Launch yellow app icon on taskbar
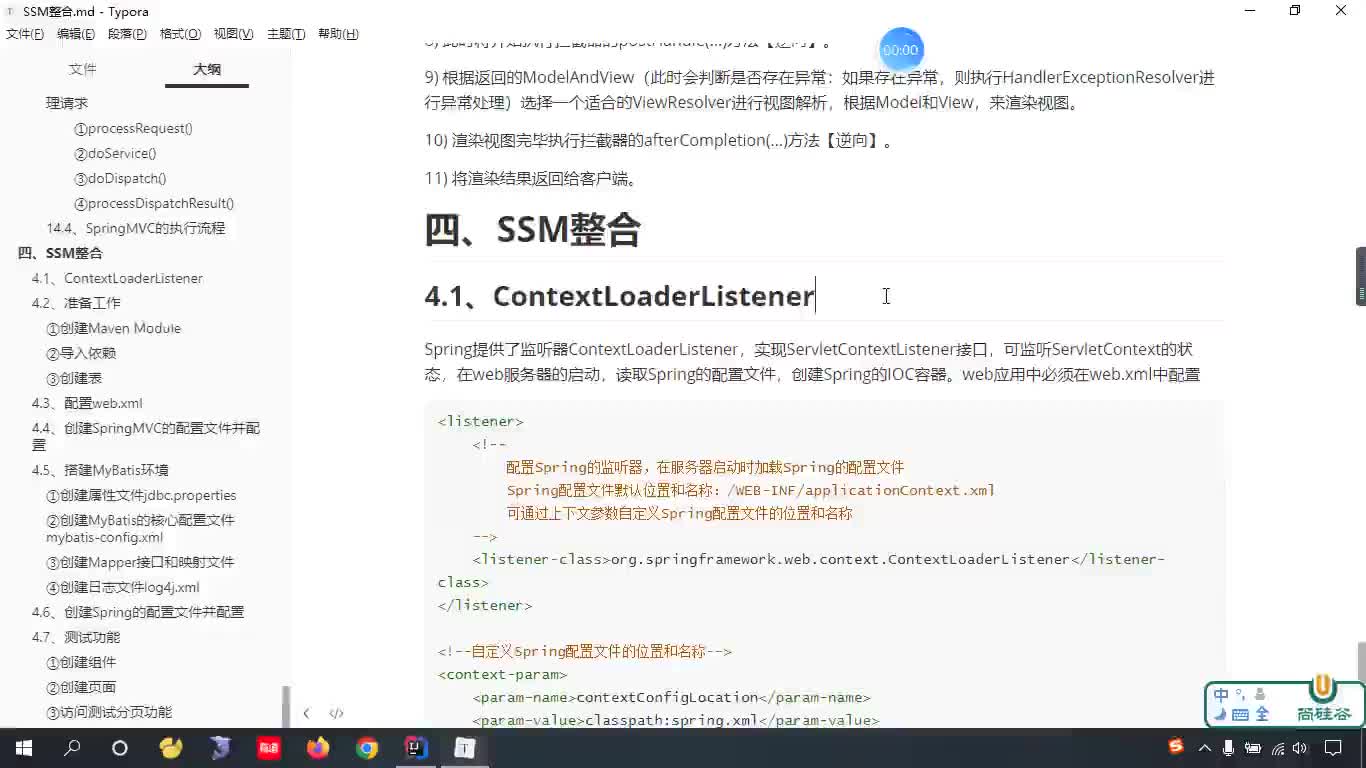This screenshot has width=1366, height=768. pos(171,748)
